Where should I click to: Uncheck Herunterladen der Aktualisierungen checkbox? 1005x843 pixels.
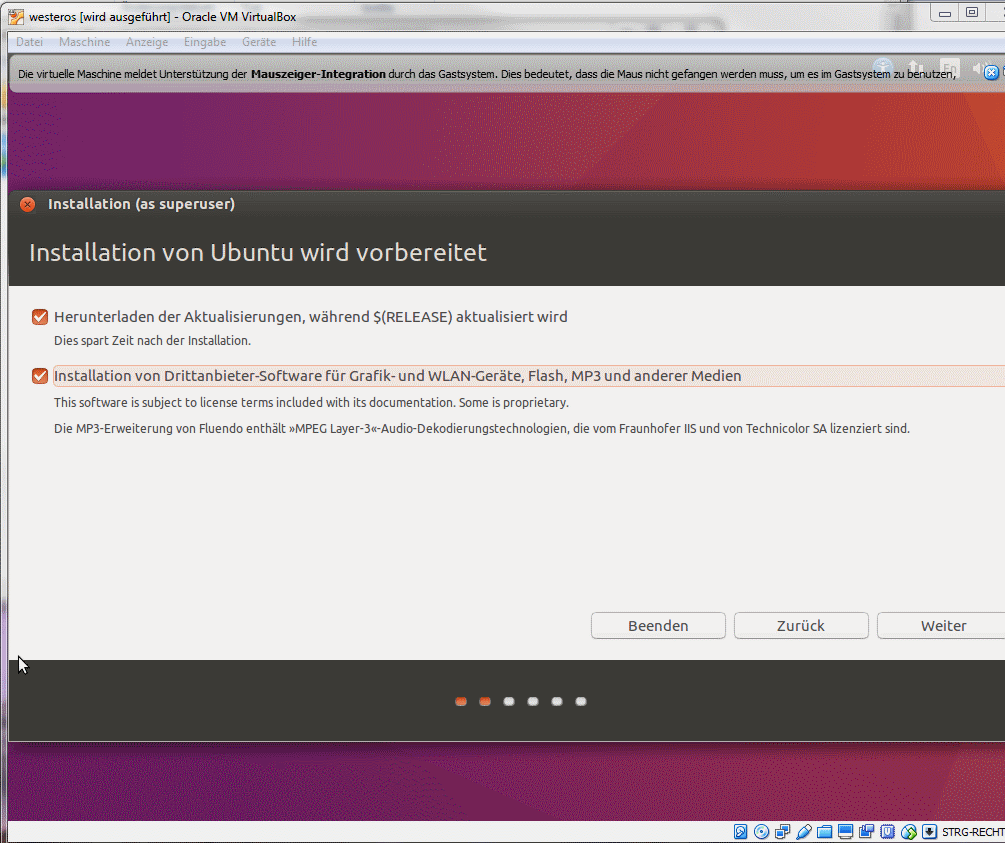(x=40, y=317)
